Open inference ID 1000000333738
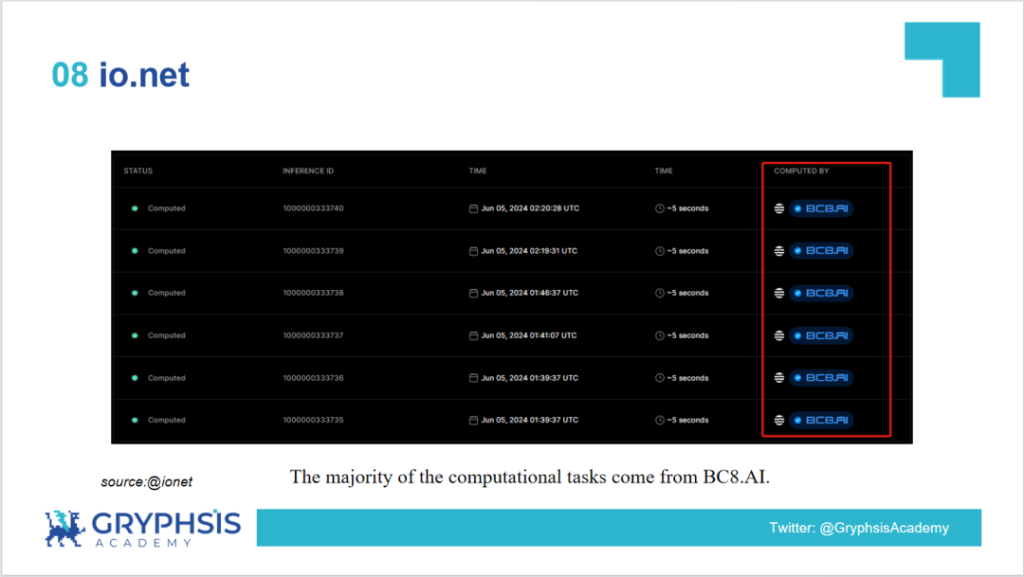Image resolution: width=1024 pixels, height=577 pixels. point(313,293)
